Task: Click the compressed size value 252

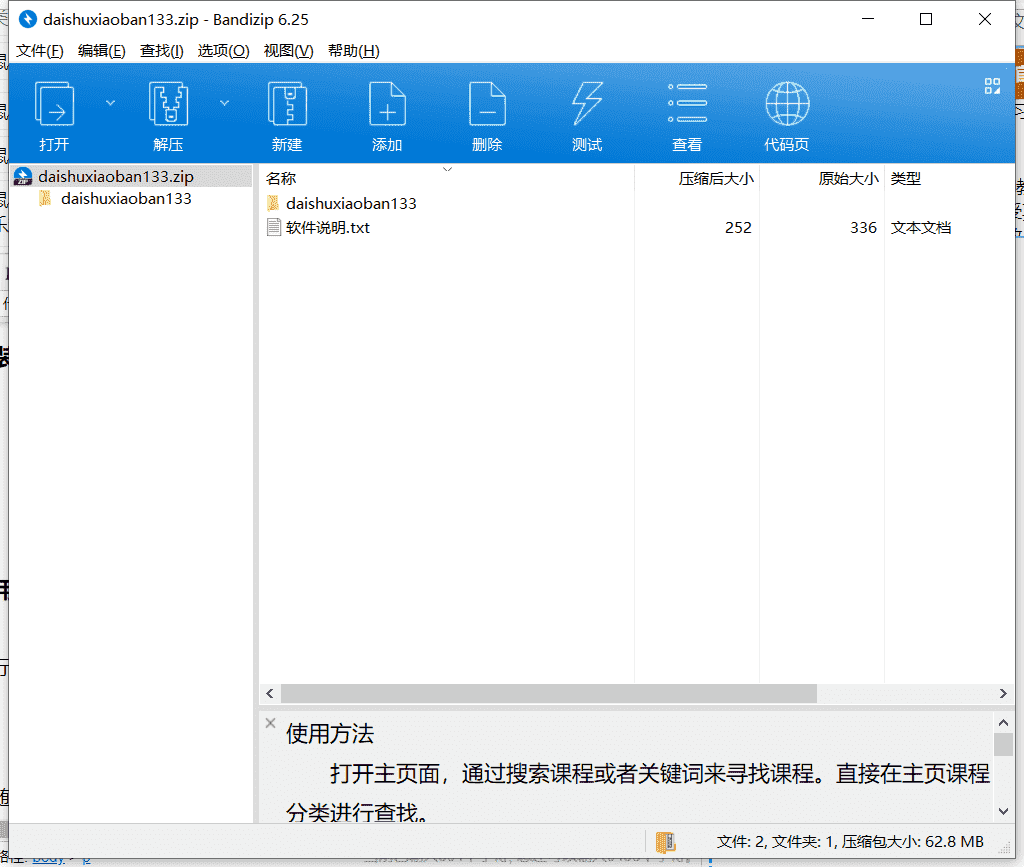Action: 738,228
